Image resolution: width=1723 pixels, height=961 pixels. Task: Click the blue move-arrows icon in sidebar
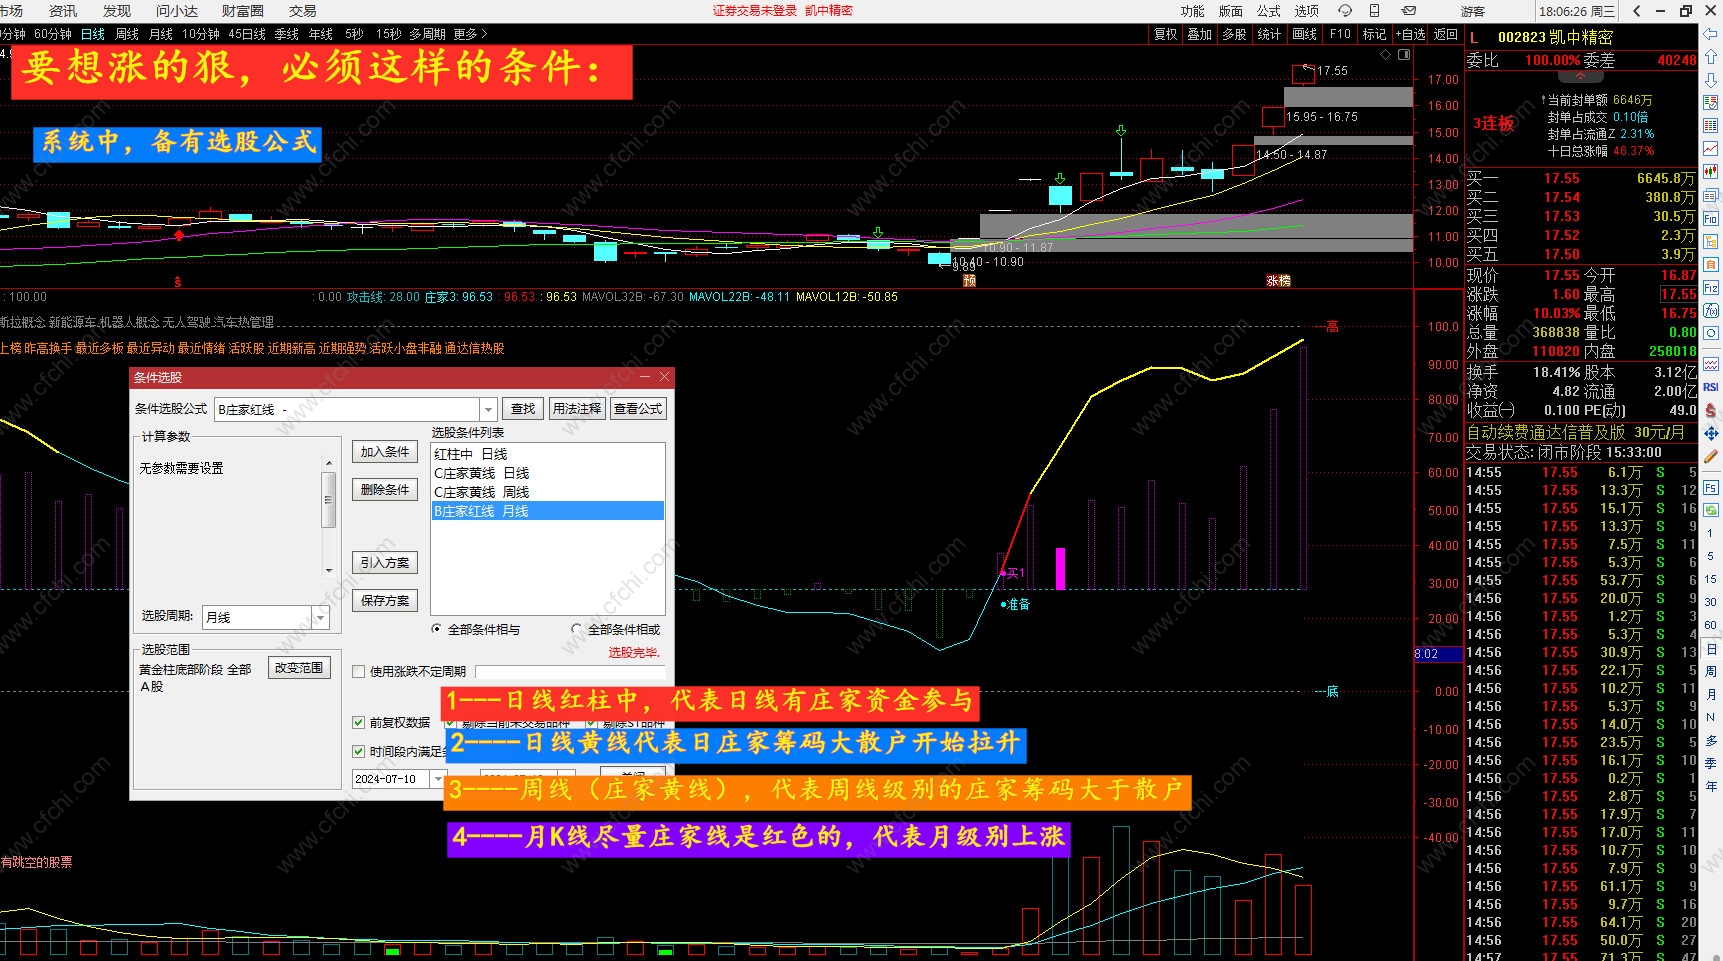click(1711, 433)
